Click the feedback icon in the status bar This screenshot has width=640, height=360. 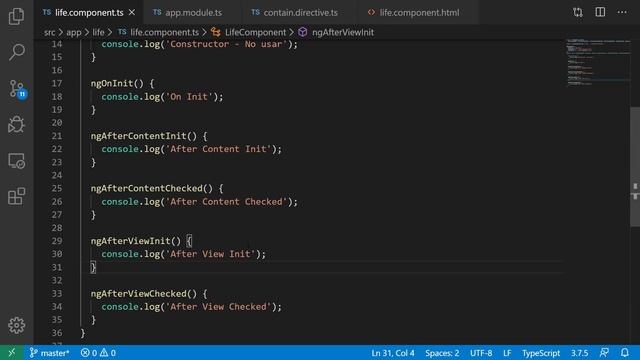pyautogui.click(x=604, y=353)
